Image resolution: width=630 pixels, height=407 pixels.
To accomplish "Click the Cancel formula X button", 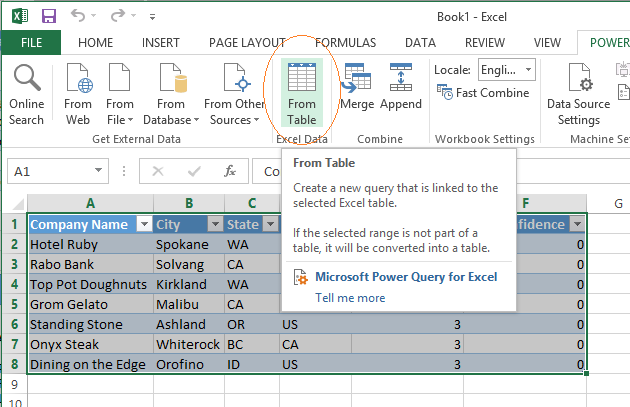I will [158, 172].
